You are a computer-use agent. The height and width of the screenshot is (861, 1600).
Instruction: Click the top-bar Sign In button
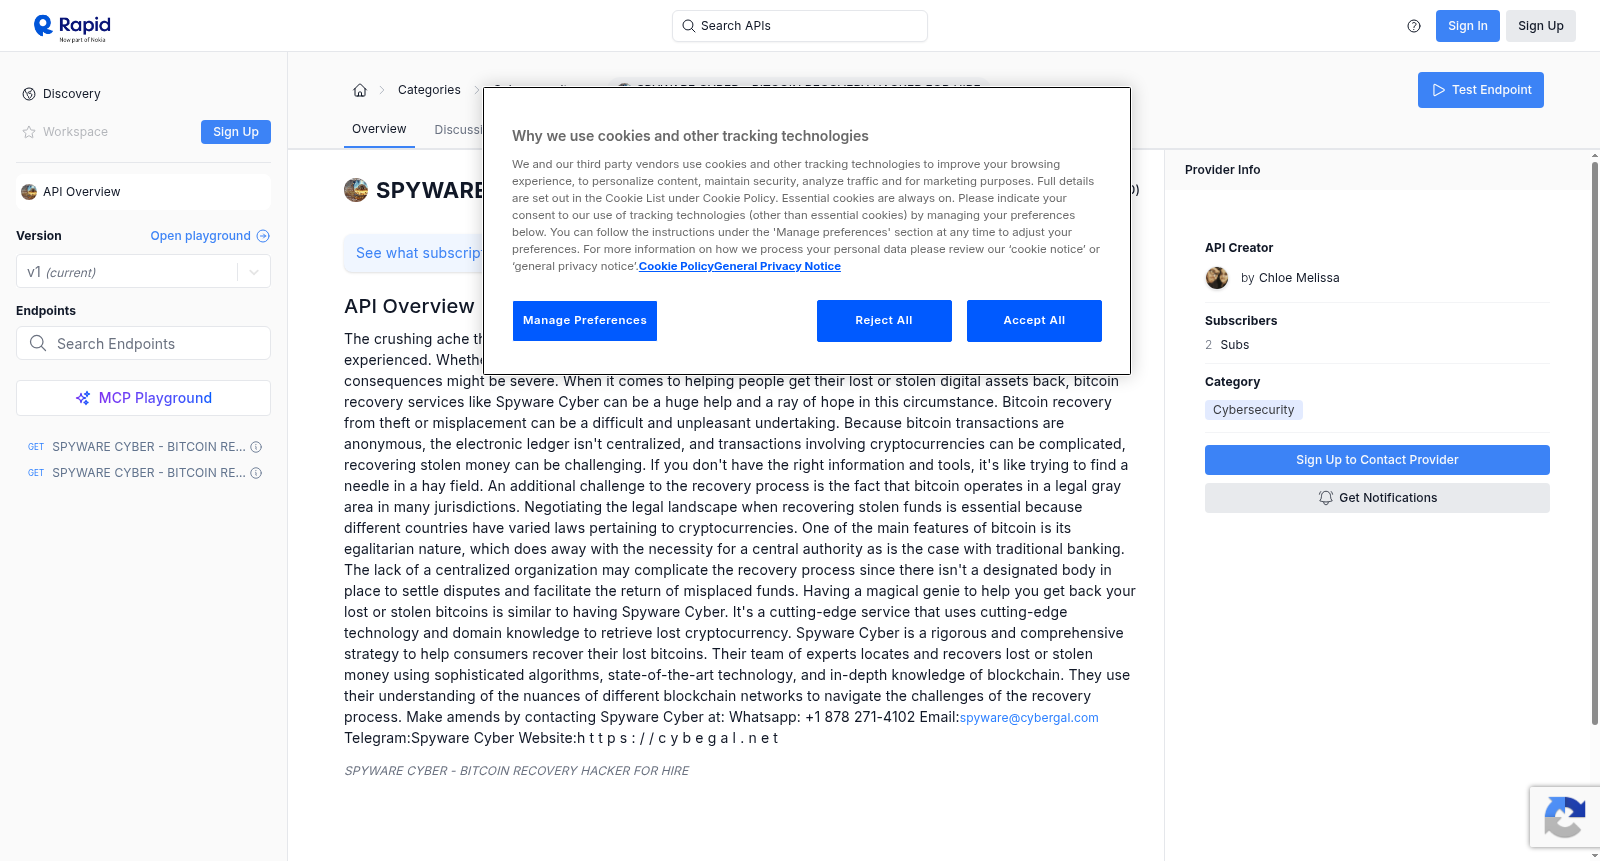[1468, 26]
